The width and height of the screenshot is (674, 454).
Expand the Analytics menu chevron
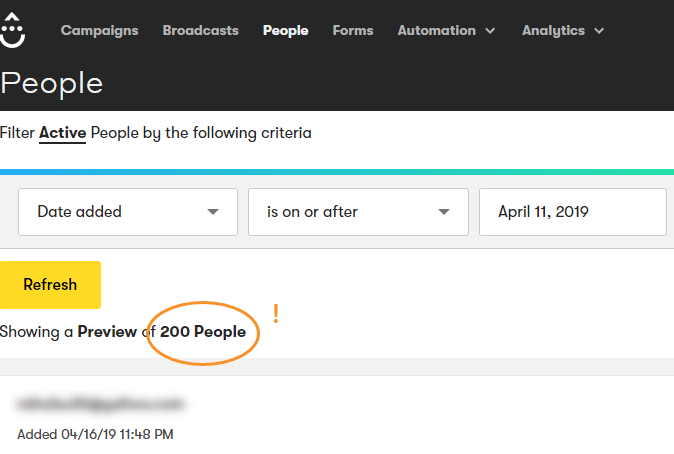pyautogui.click(x=599, y=31)
